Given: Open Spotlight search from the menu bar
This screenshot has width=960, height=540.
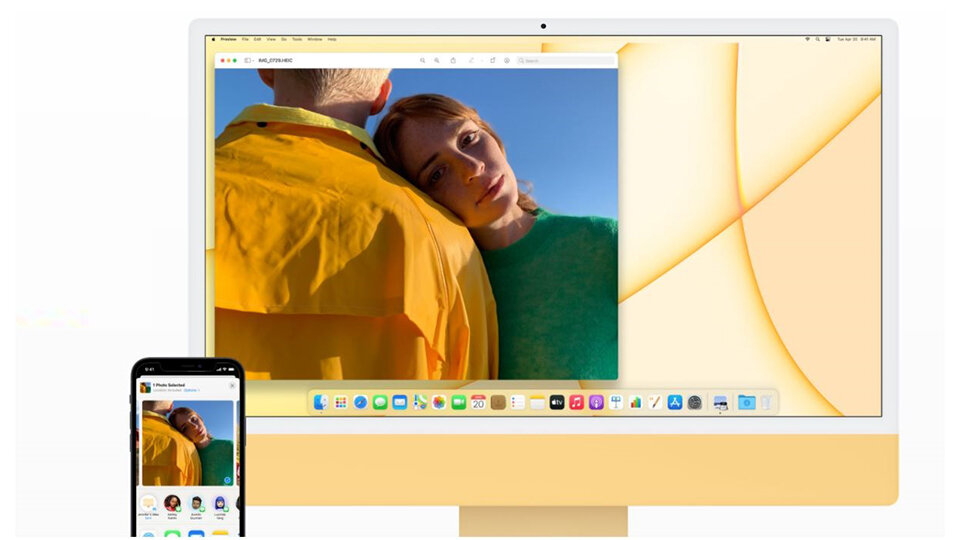Looking at the screenshot, I should pyautogui.click(x=817, y=39).
